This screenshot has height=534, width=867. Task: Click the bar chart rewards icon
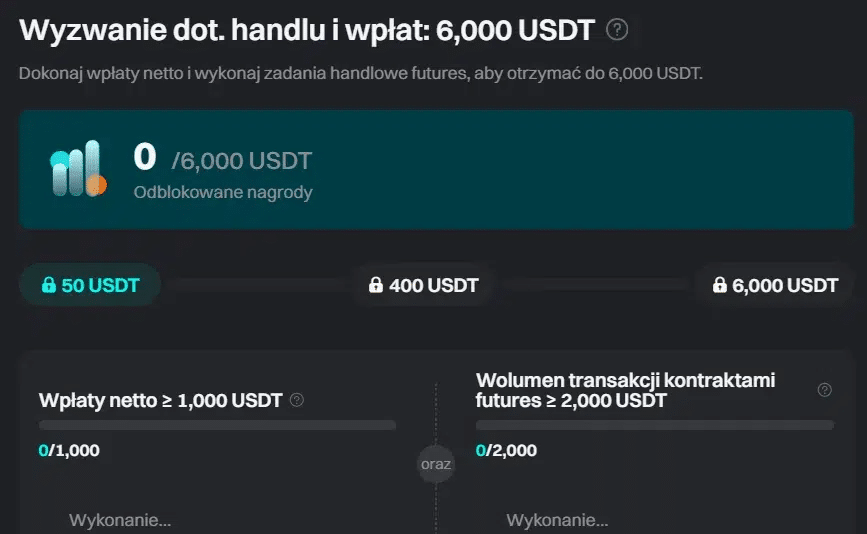[78, 169]
